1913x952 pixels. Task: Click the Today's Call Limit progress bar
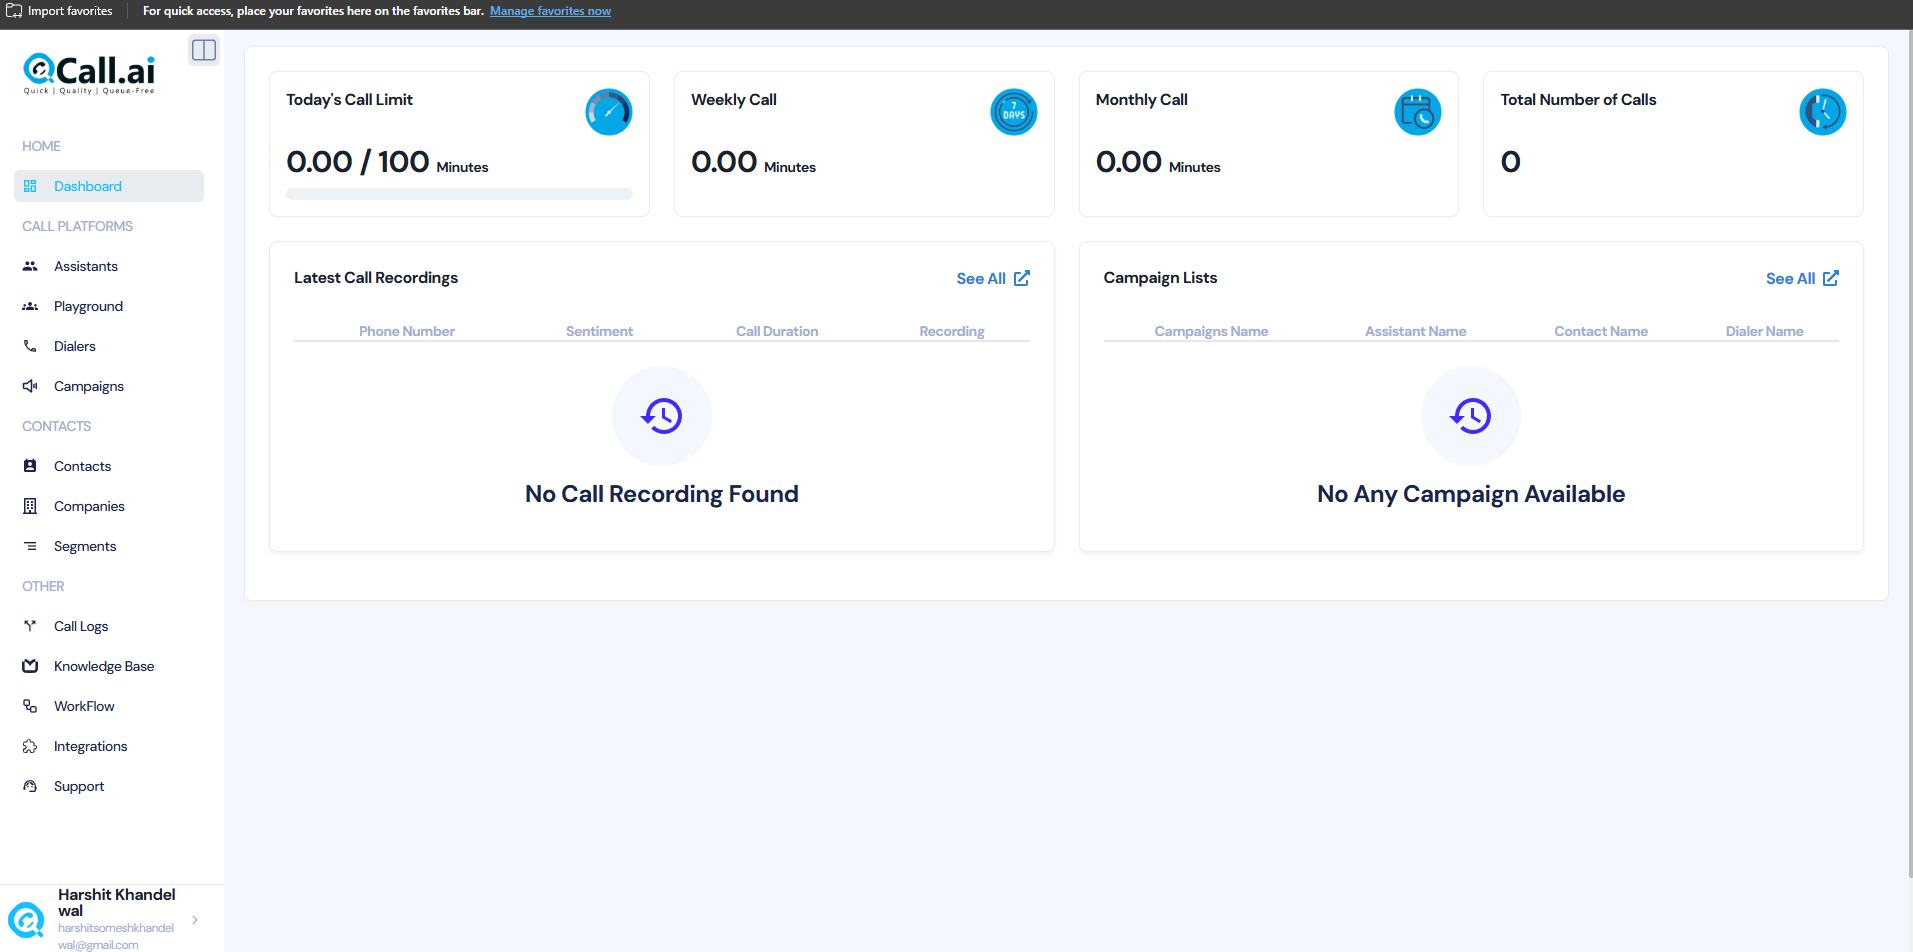pyautogui.click(x=459, y=194)
